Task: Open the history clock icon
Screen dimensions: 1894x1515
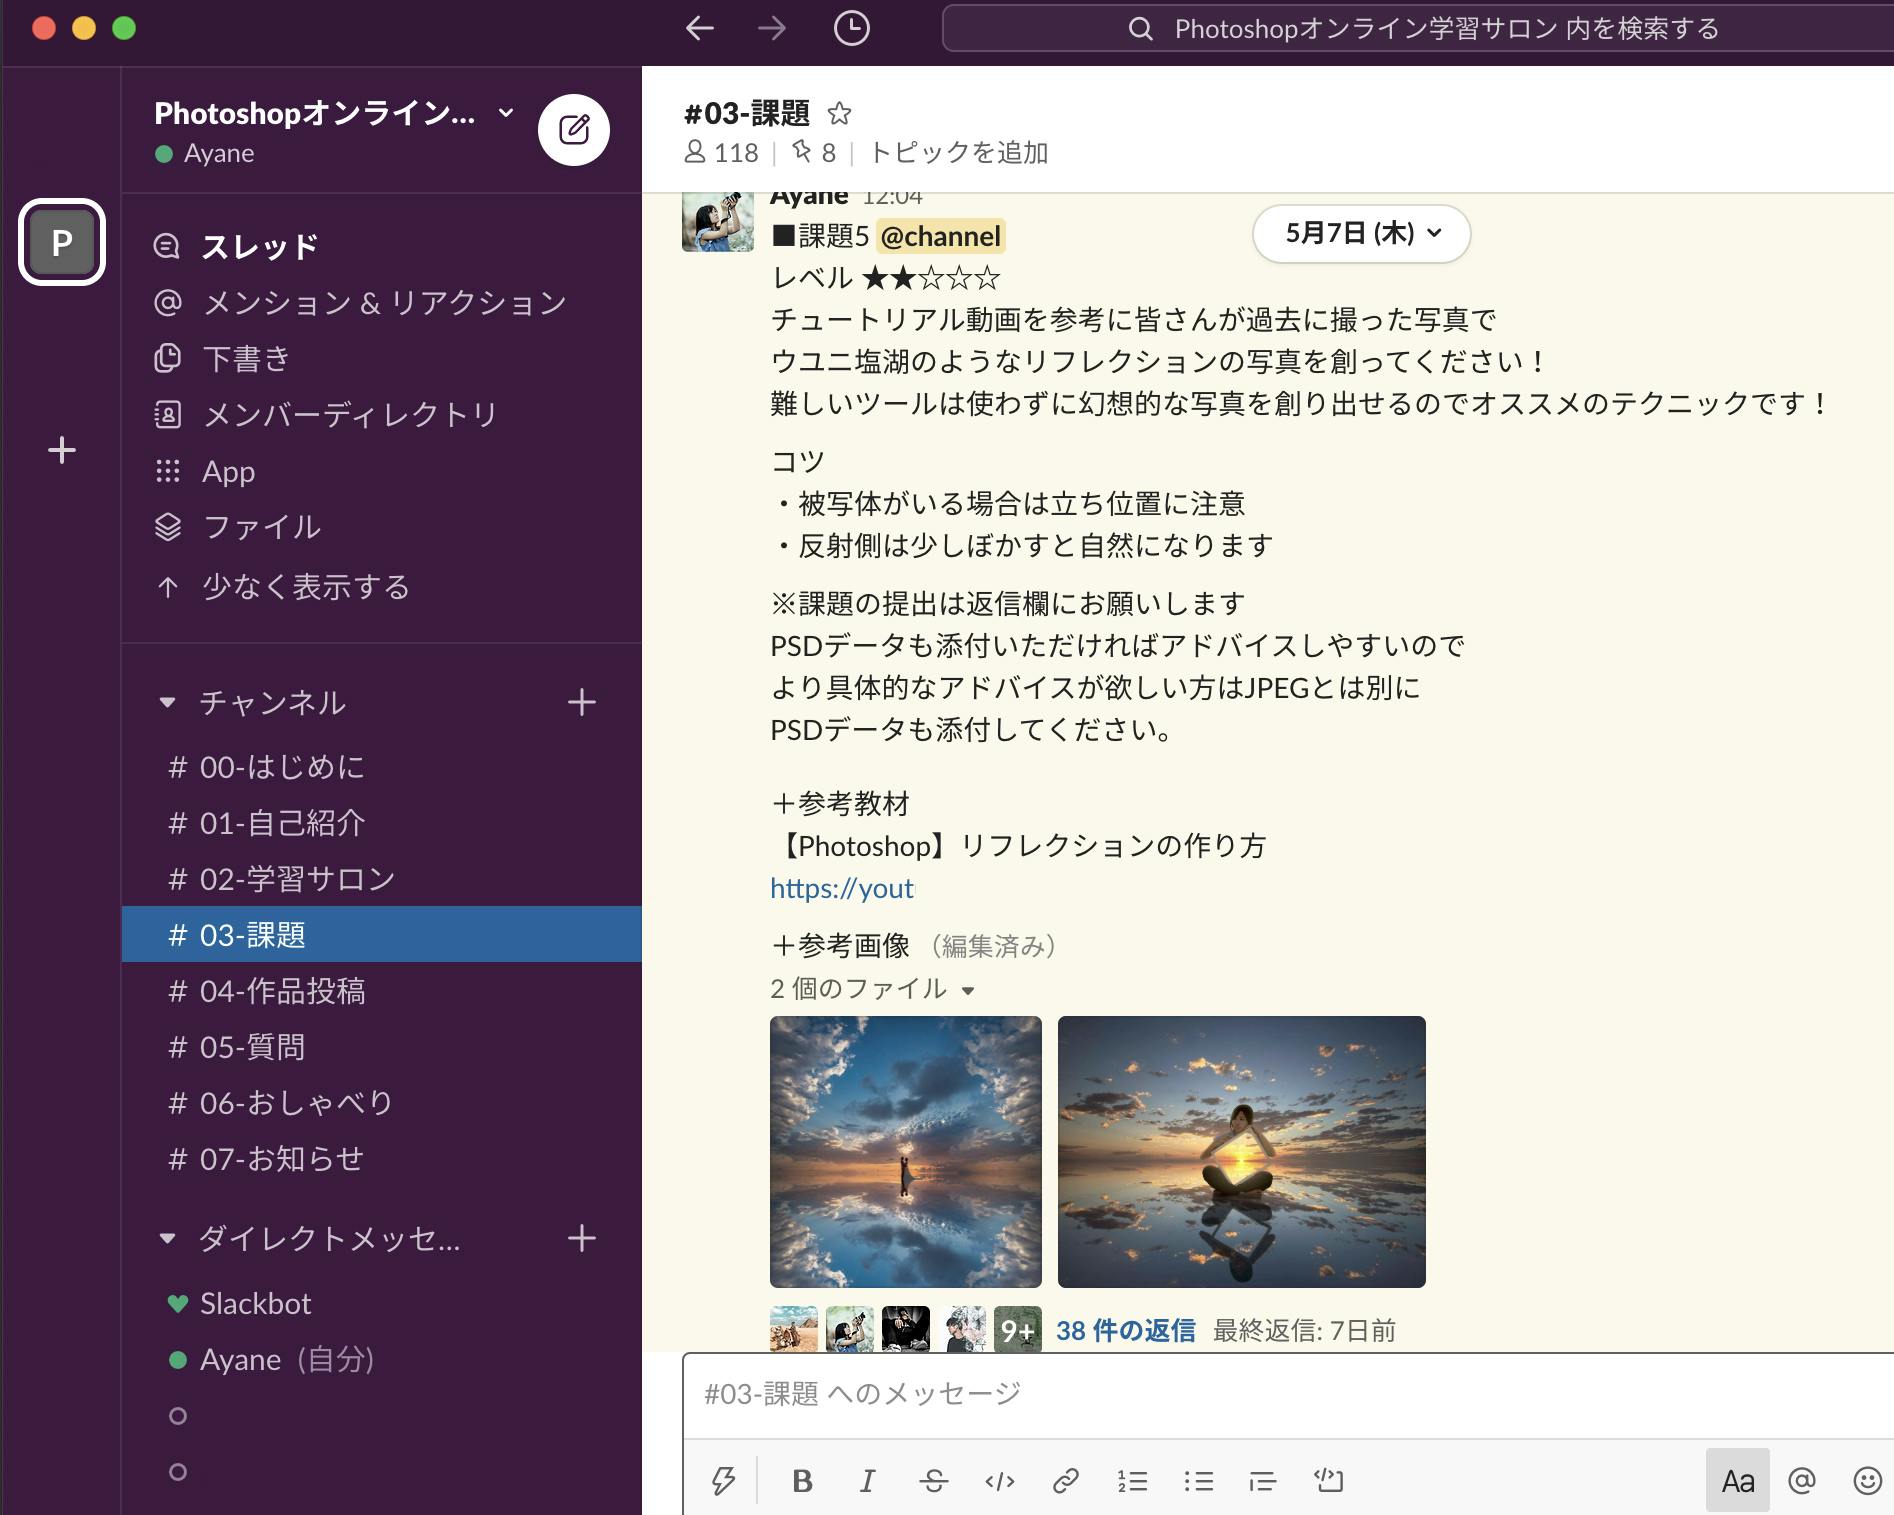Action: [851, 28]
